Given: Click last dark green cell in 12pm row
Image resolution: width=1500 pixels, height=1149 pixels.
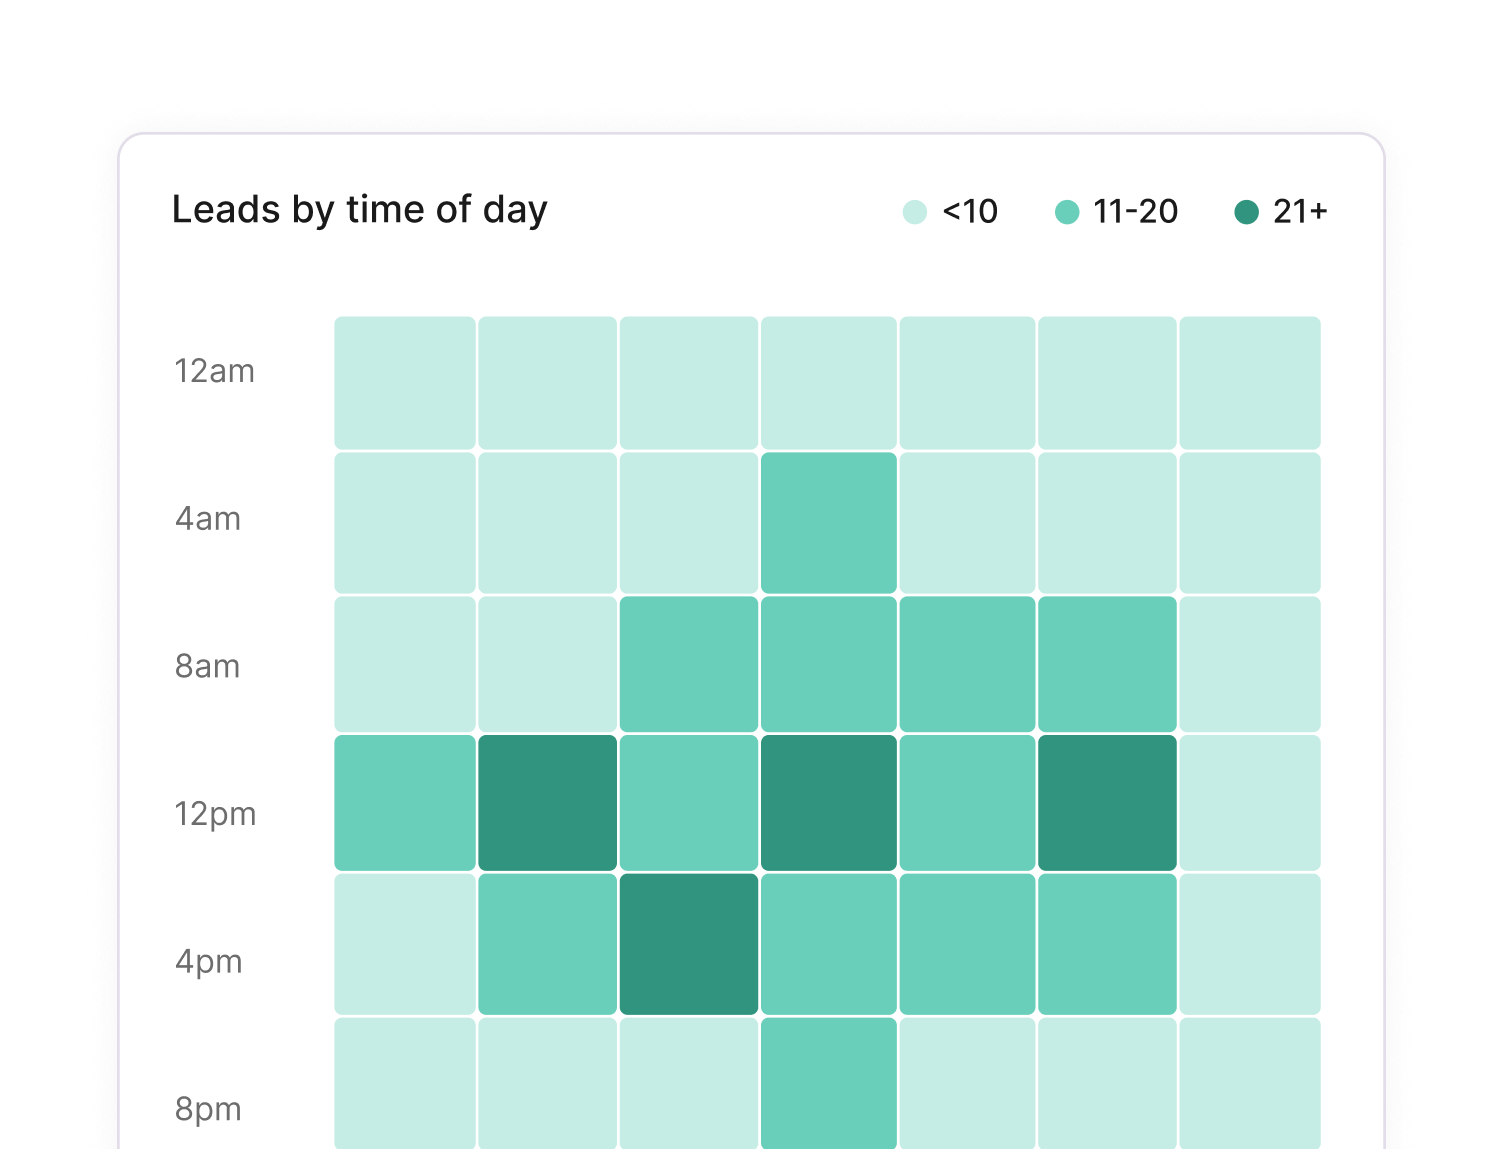Looking at the screenshot, I should (x=1107, y=803).
